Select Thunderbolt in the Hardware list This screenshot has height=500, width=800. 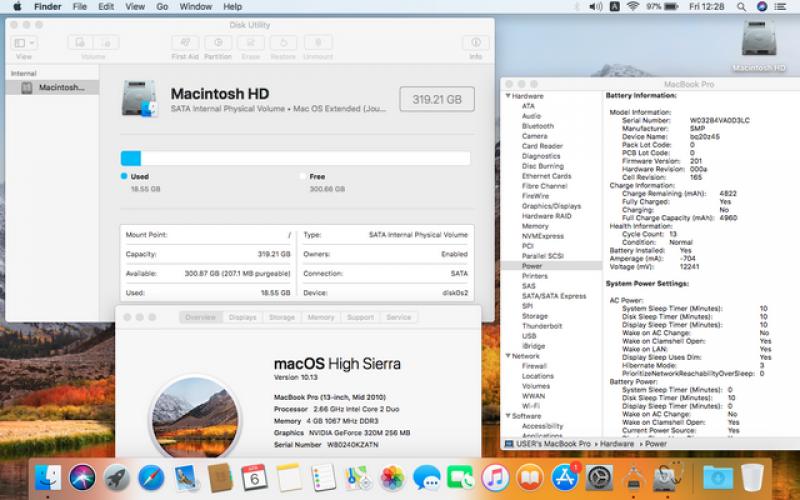542,326
